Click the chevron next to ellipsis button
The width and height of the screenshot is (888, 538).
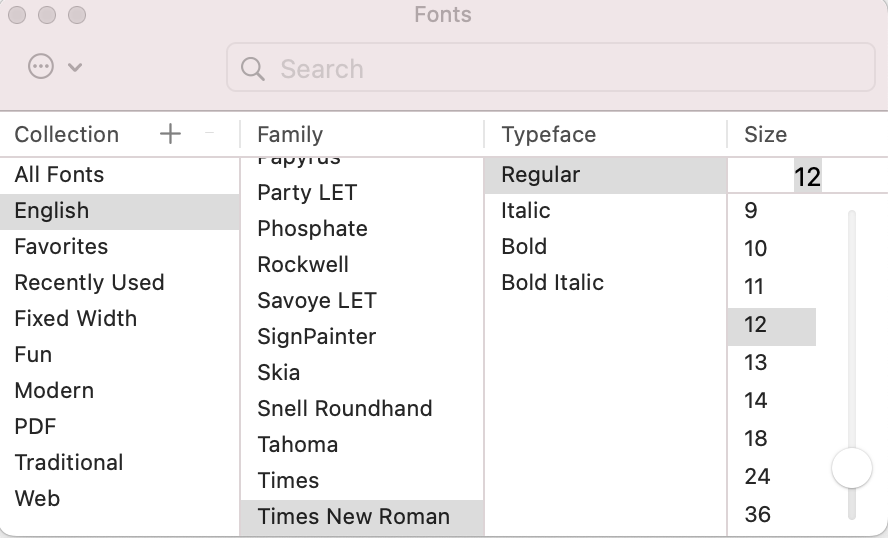[75, 68]
